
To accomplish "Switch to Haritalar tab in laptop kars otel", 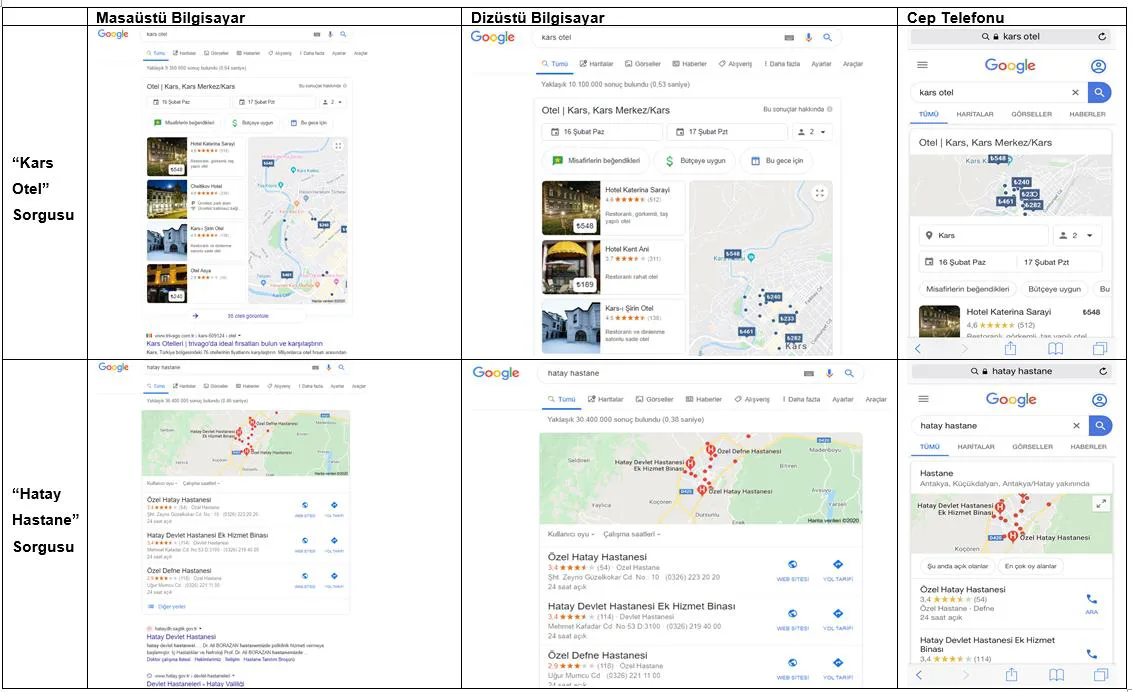I will coord(596,64).
